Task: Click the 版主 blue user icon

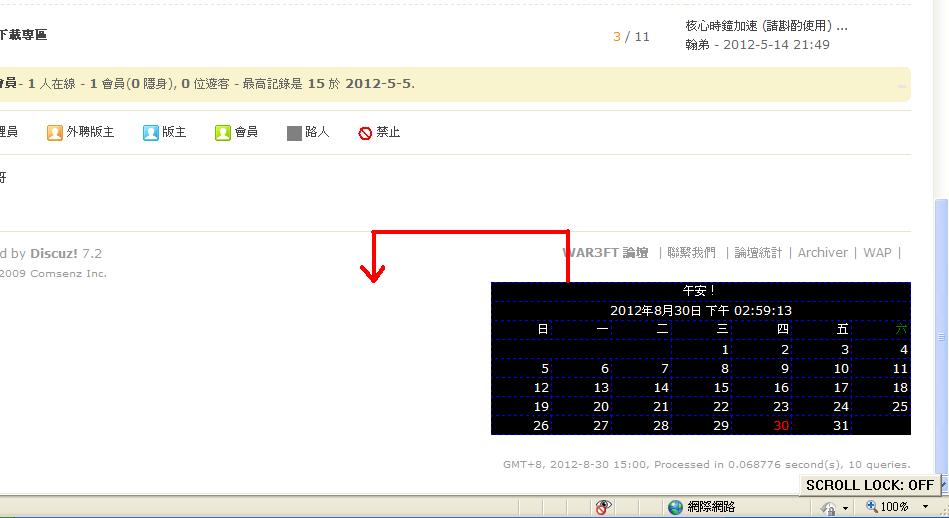Action: coord(151,133)
